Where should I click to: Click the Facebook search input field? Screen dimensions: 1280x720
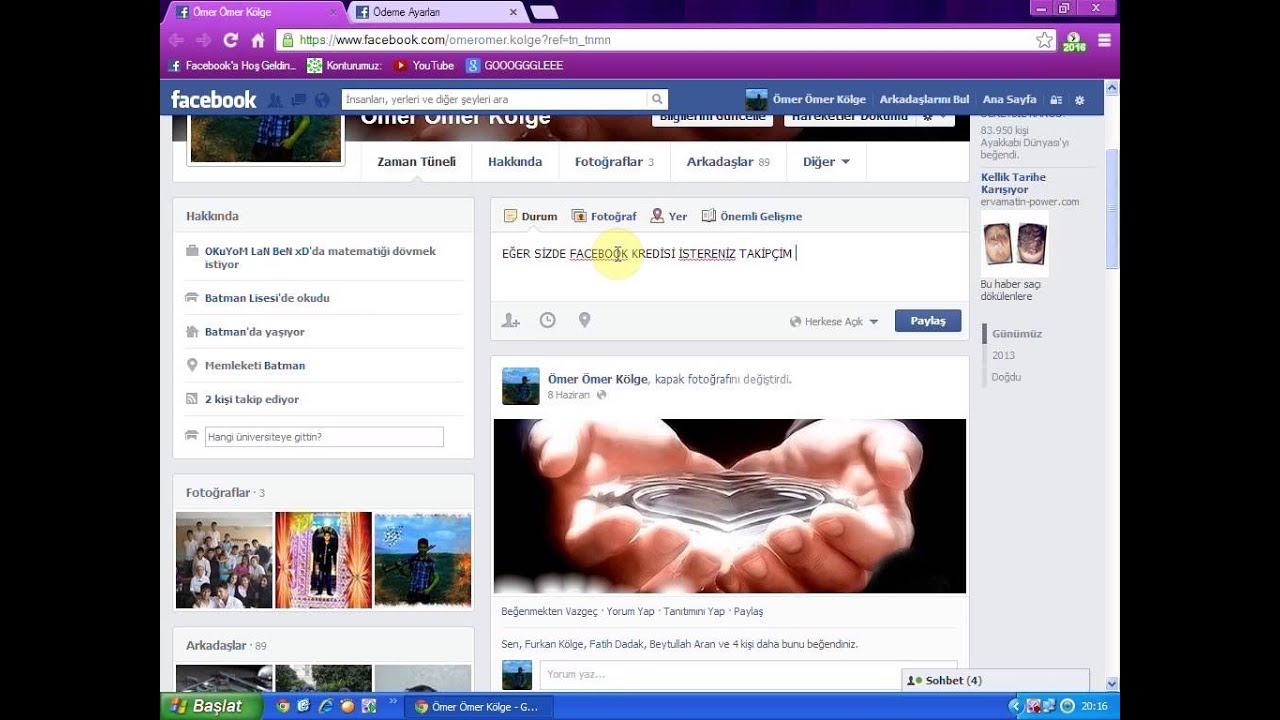click(x=494, y=99)
